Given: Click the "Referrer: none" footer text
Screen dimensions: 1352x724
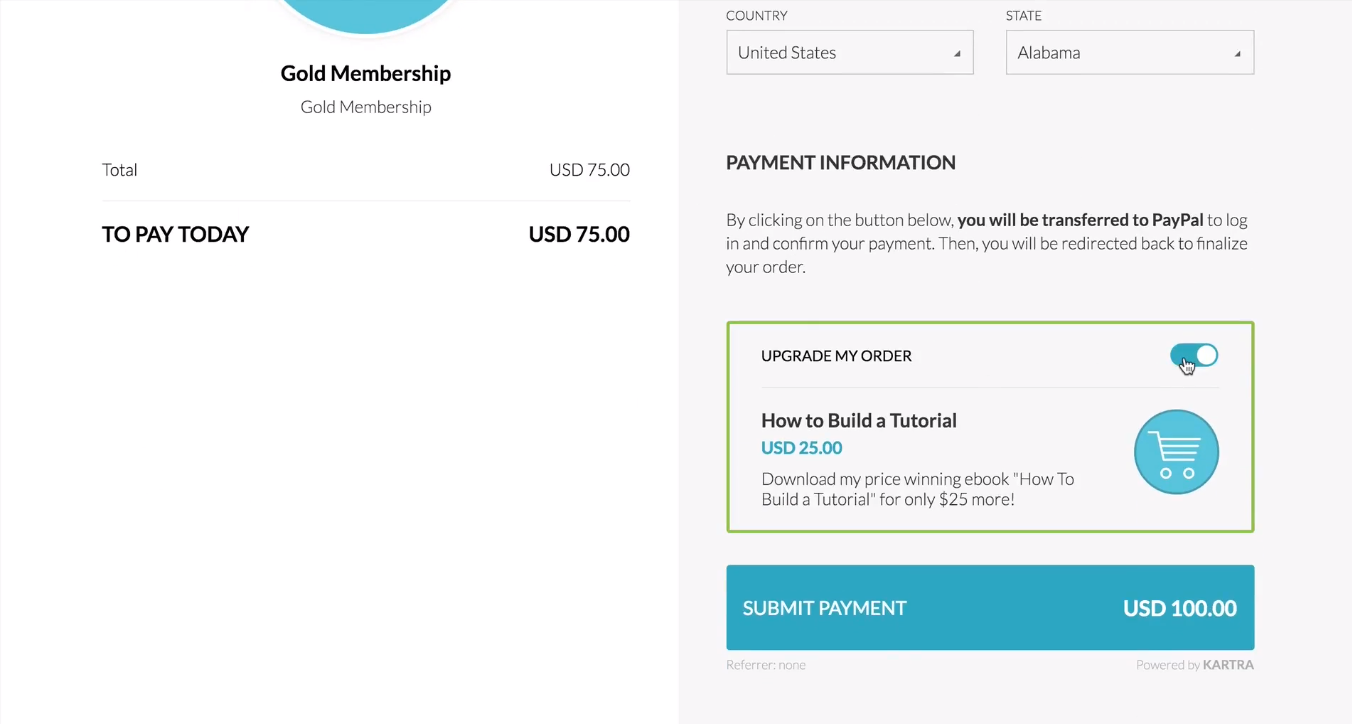Looking at the screenshot, I should click(x=765, y=665).
